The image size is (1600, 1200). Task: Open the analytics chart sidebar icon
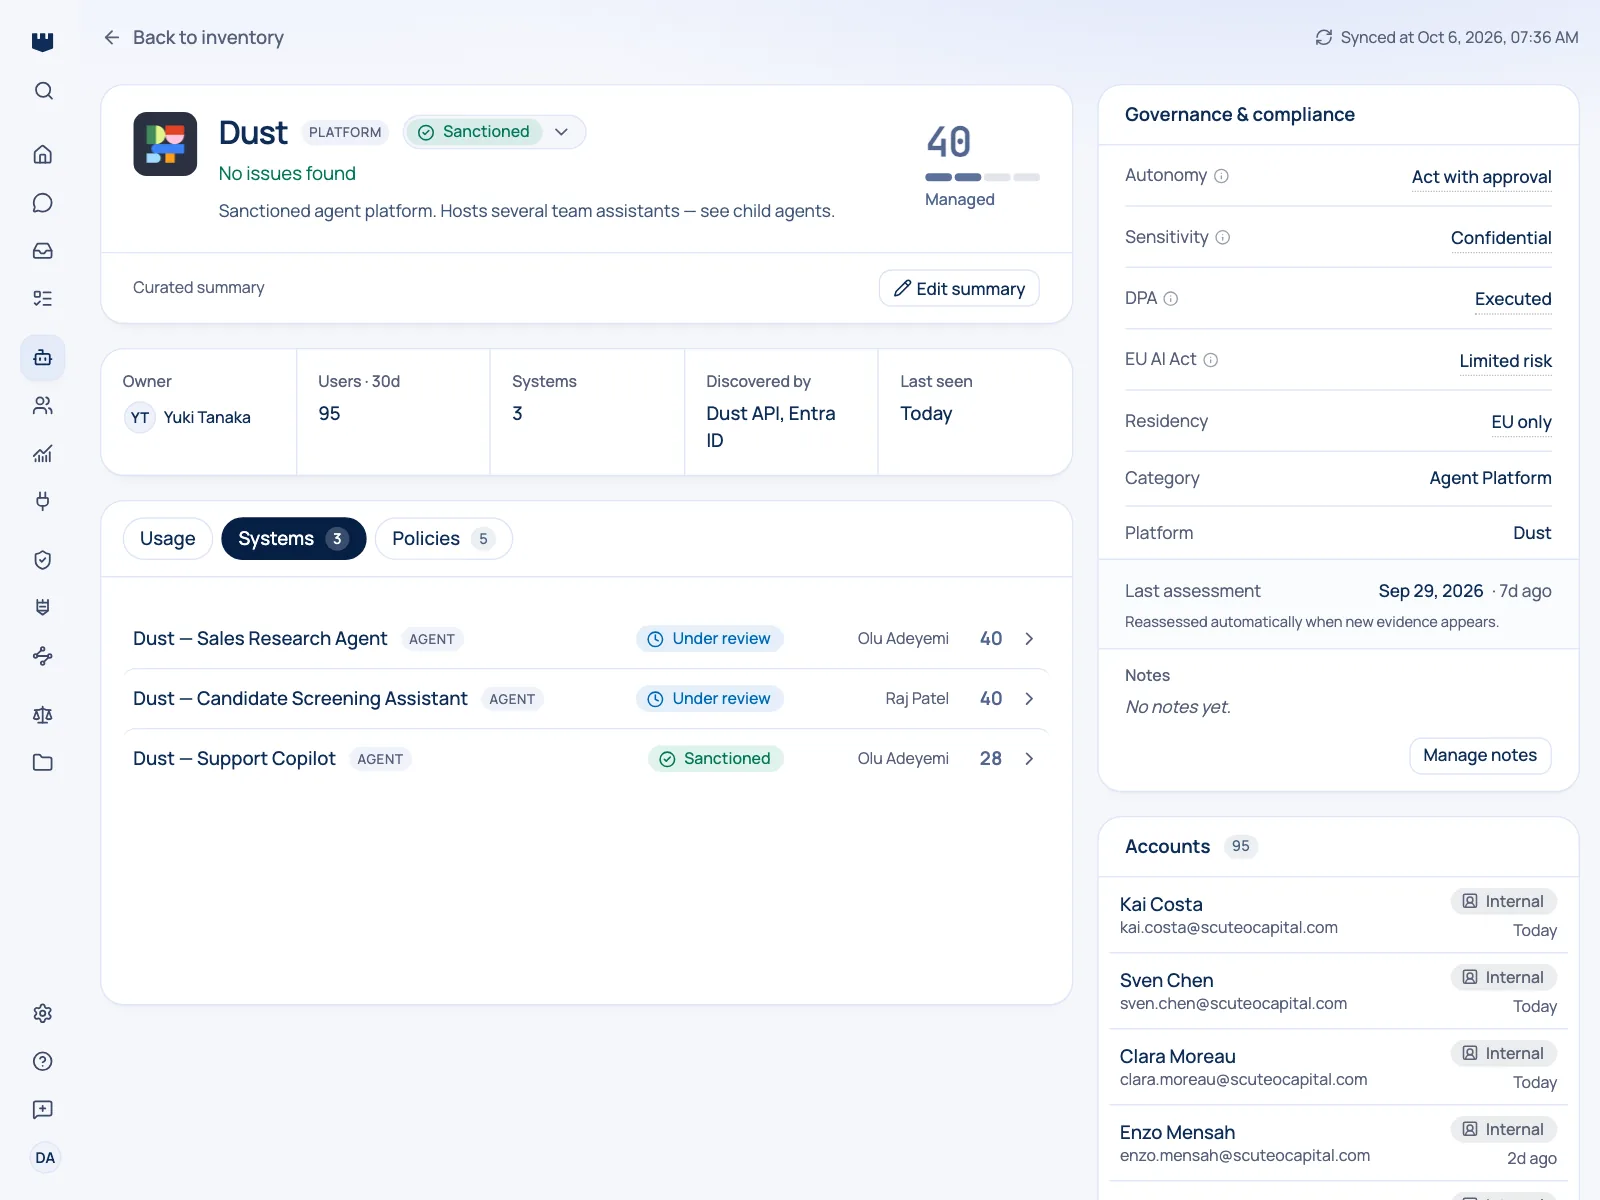click(x=43, y=454)
